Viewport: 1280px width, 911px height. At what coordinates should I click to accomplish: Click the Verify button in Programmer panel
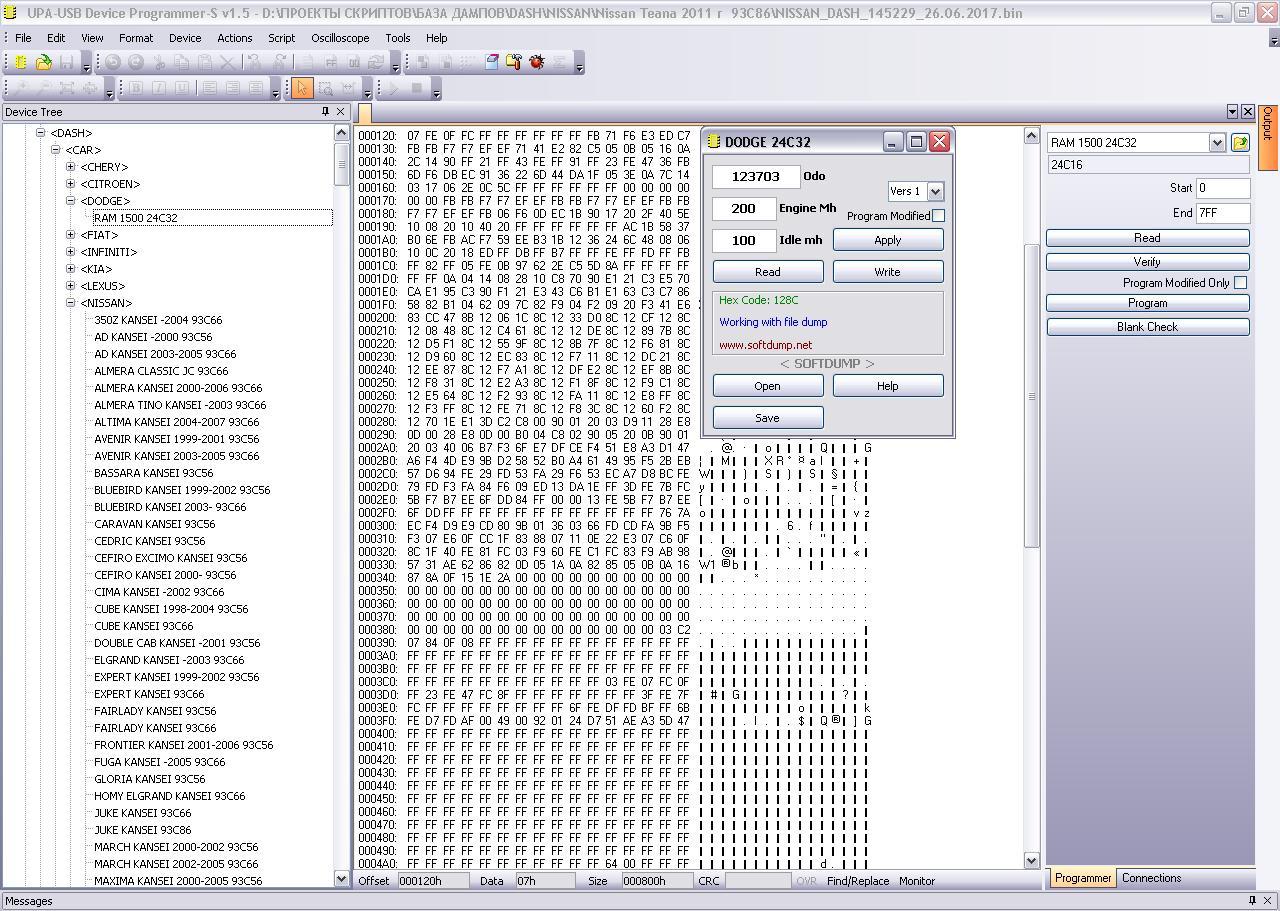click(x=1148, y=261)
